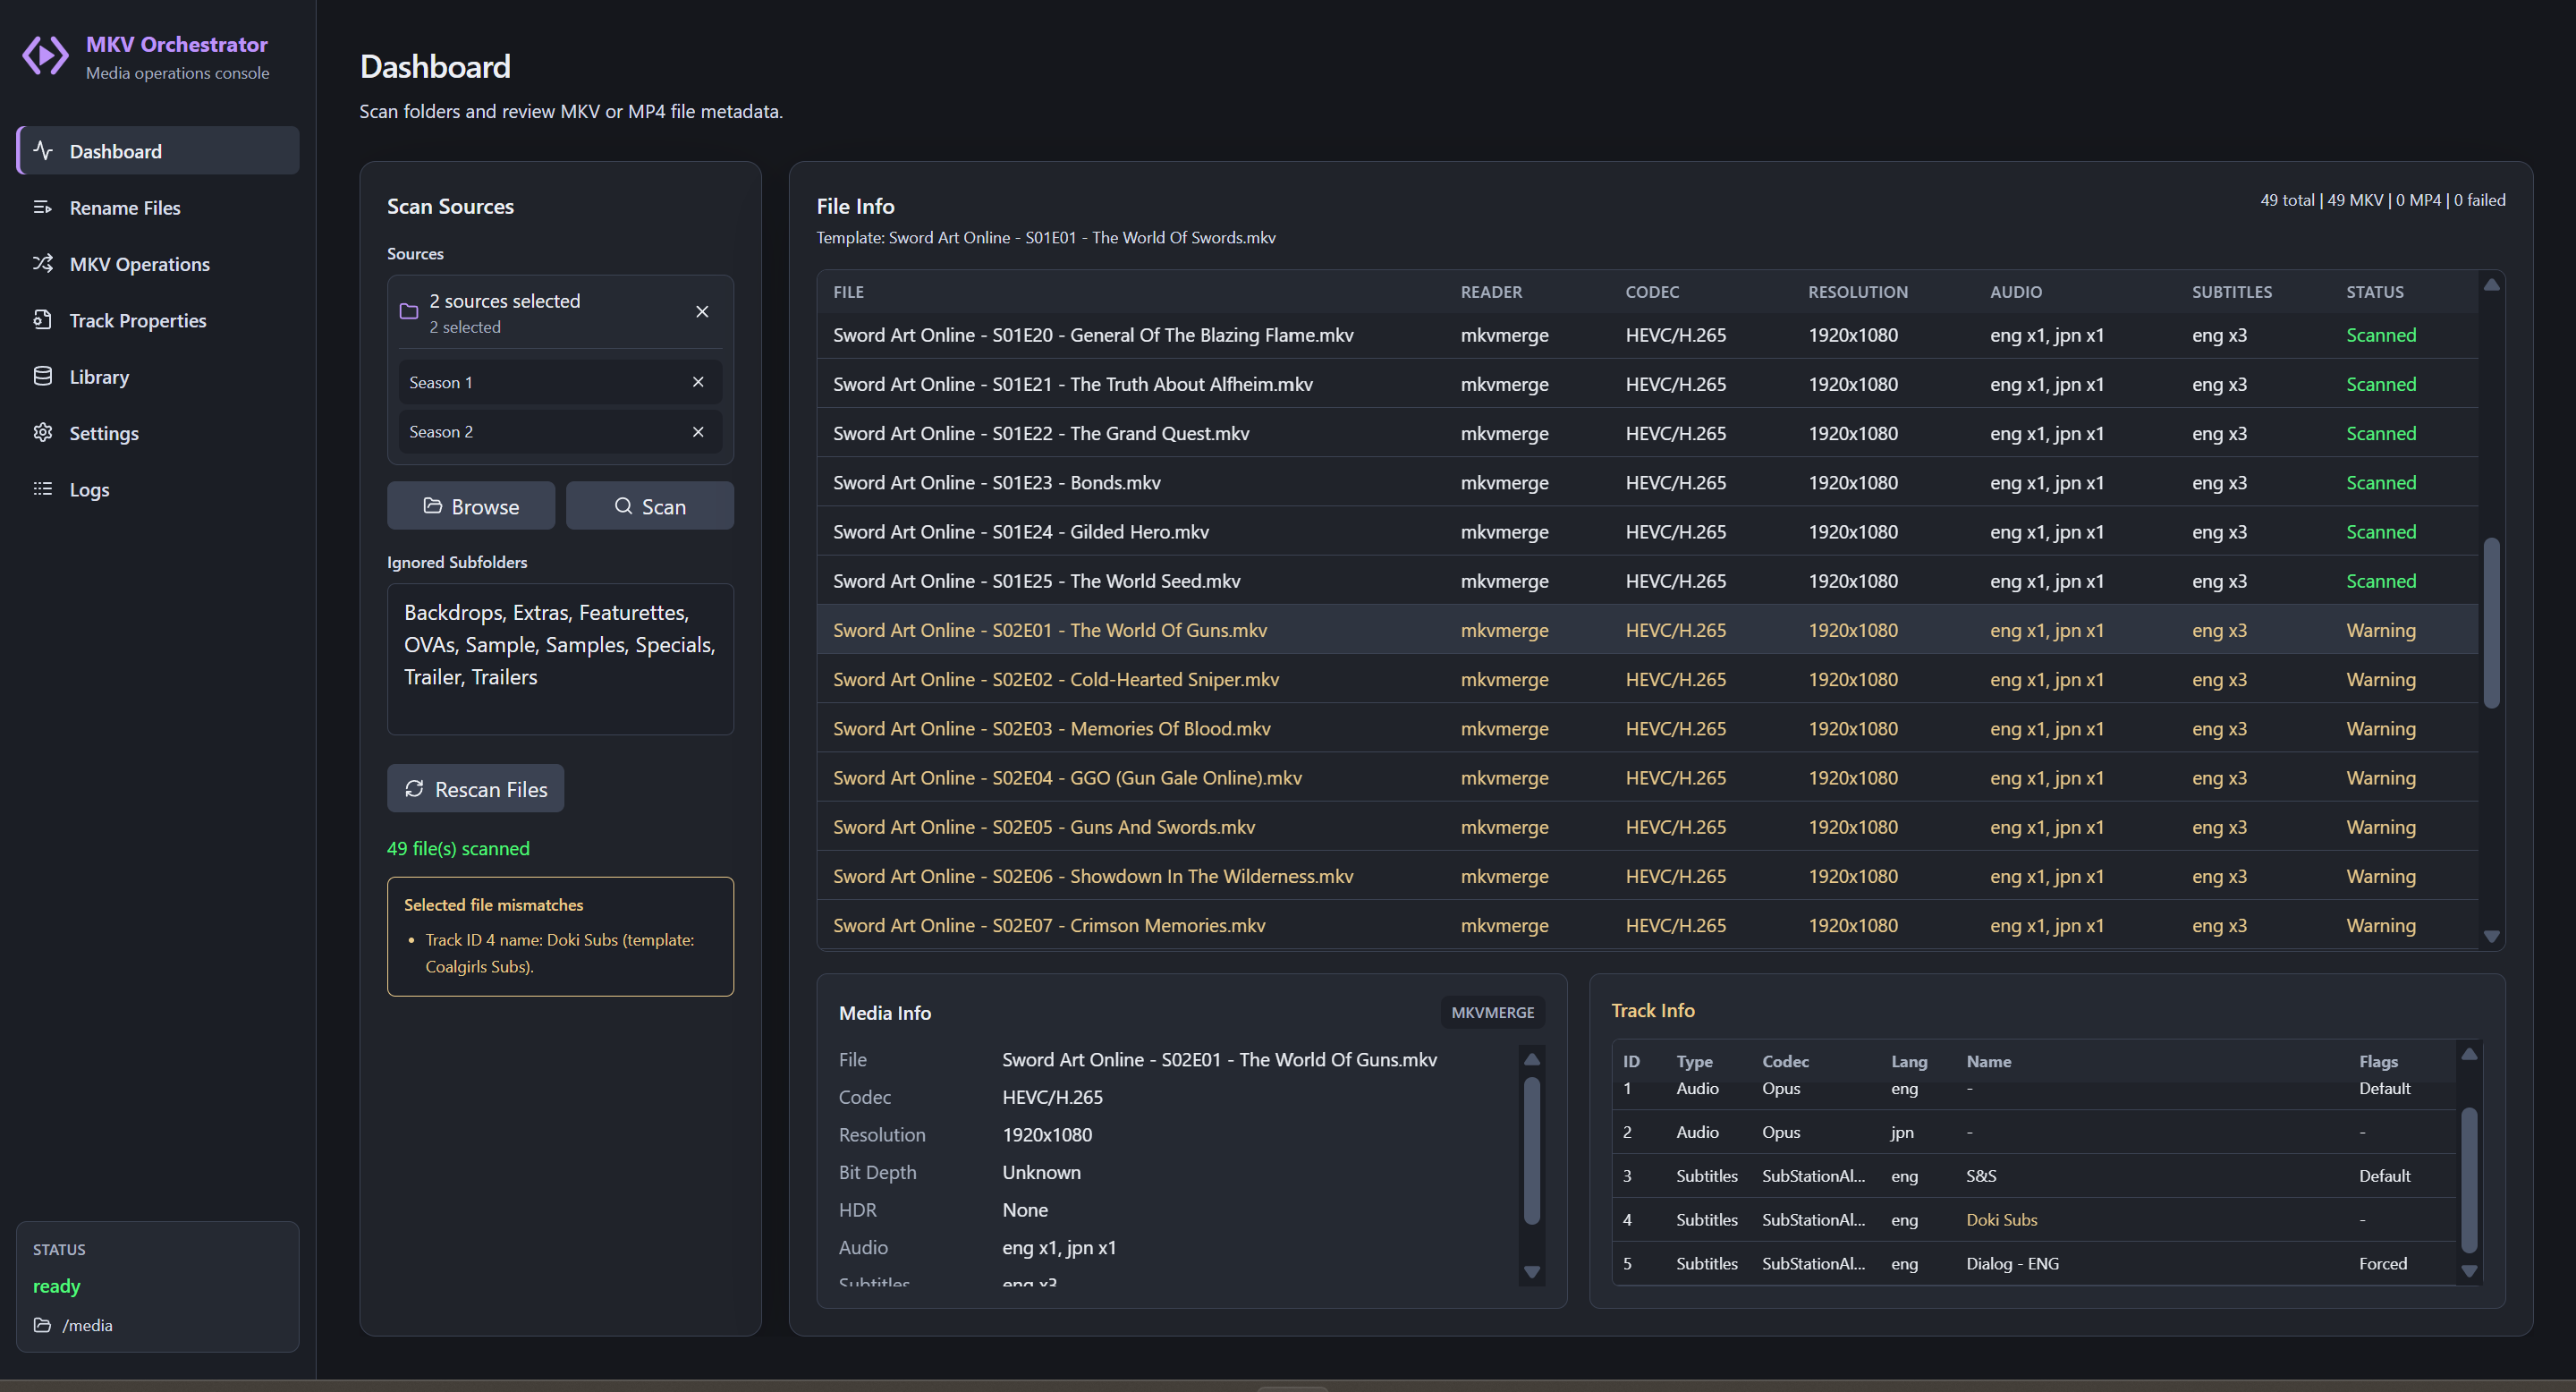This screenshot has width=2576, height=1392.
Task: Select S02E06 Showdown In The Wilderness file
Action: [1647, 875]
